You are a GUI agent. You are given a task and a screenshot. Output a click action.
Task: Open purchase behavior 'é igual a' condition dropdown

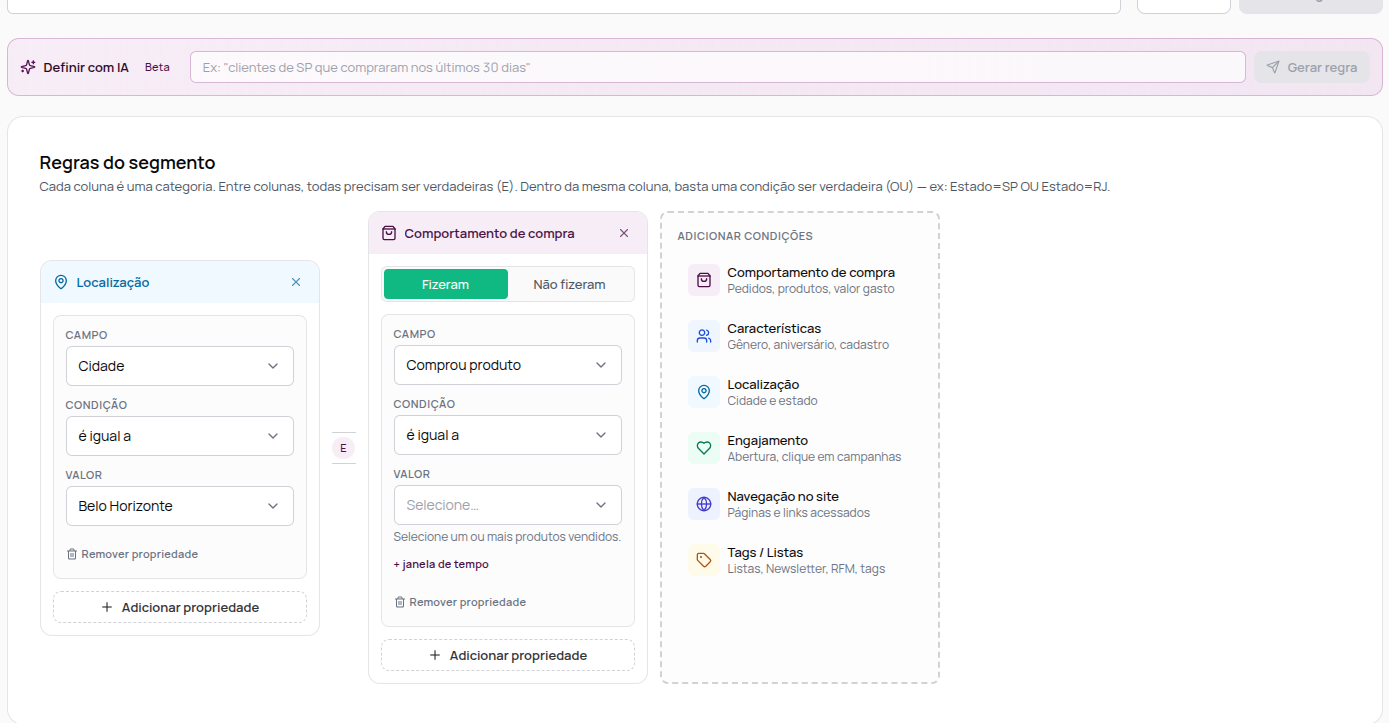508,435
